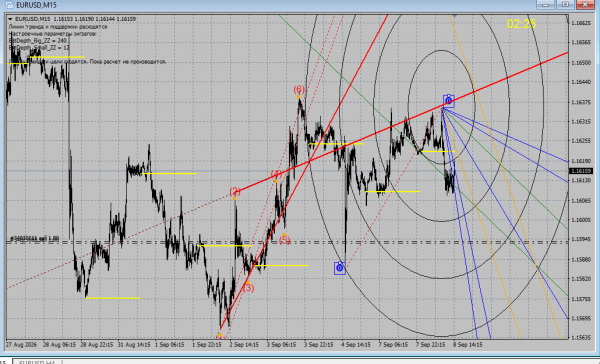Click the 1.15820 price axis label
This screenshot has width=600, height=364.
tap(580, 279)
